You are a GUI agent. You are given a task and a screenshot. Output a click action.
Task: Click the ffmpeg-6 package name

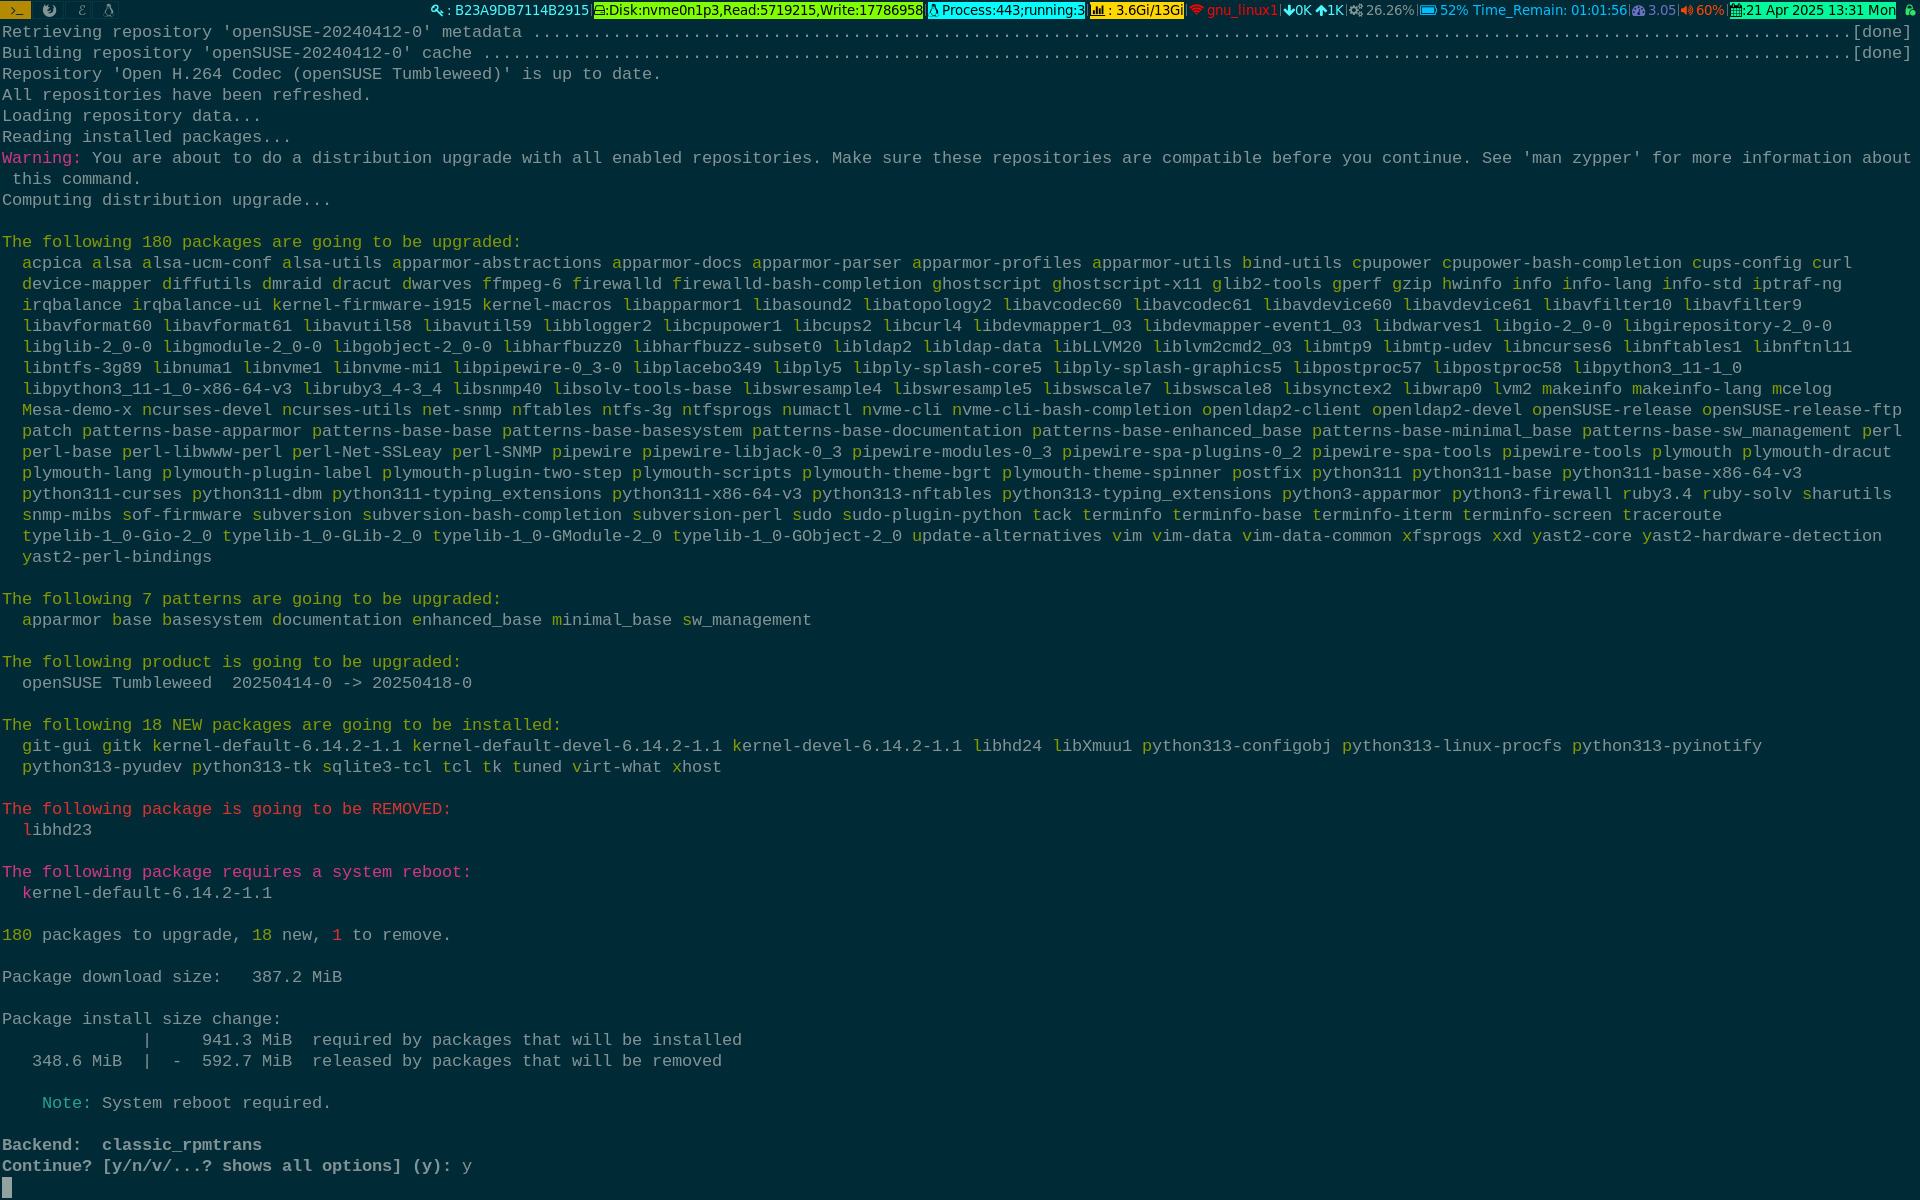pos(522,284)
